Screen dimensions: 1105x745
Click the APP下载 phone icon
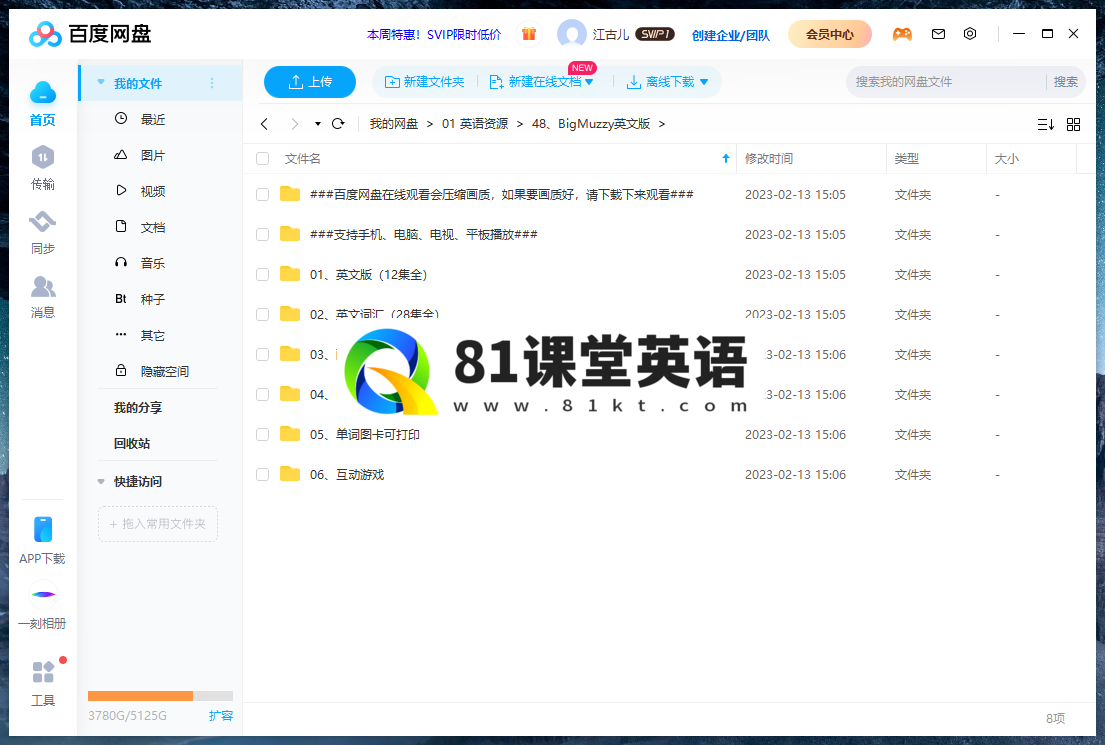click(42, 529)
